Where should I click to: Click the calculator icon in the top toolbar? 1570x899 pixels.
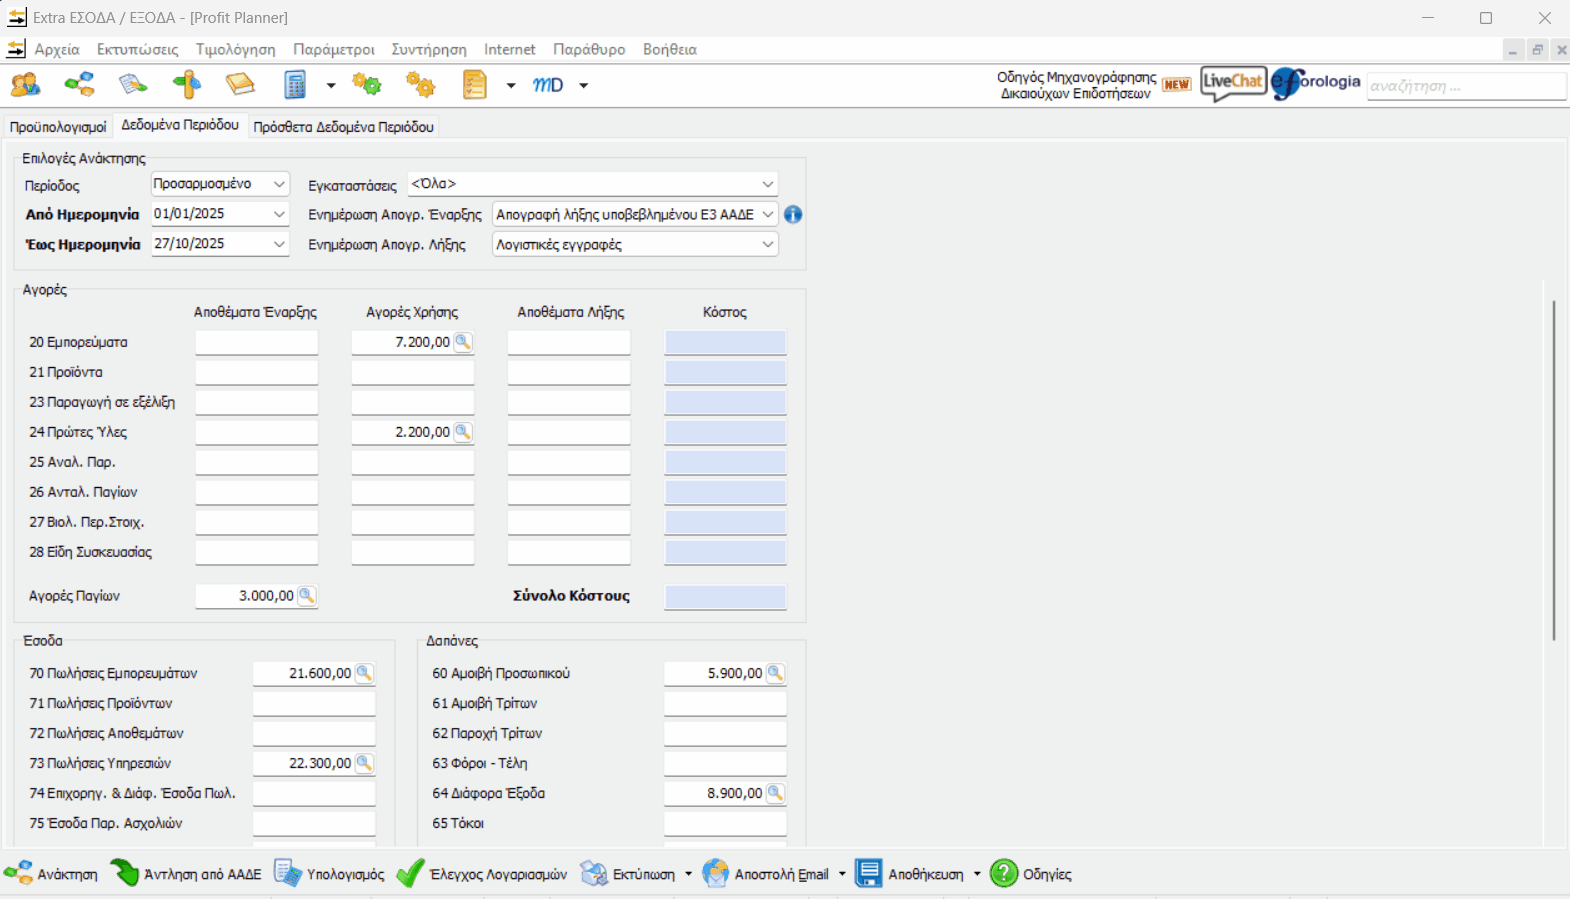point(295,85)
